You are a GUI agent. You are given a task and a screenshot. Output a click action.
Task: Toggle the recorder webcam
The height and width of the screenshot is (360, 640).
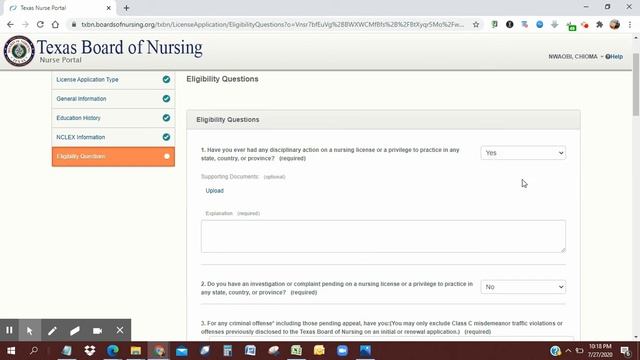[x=97, y=330]
